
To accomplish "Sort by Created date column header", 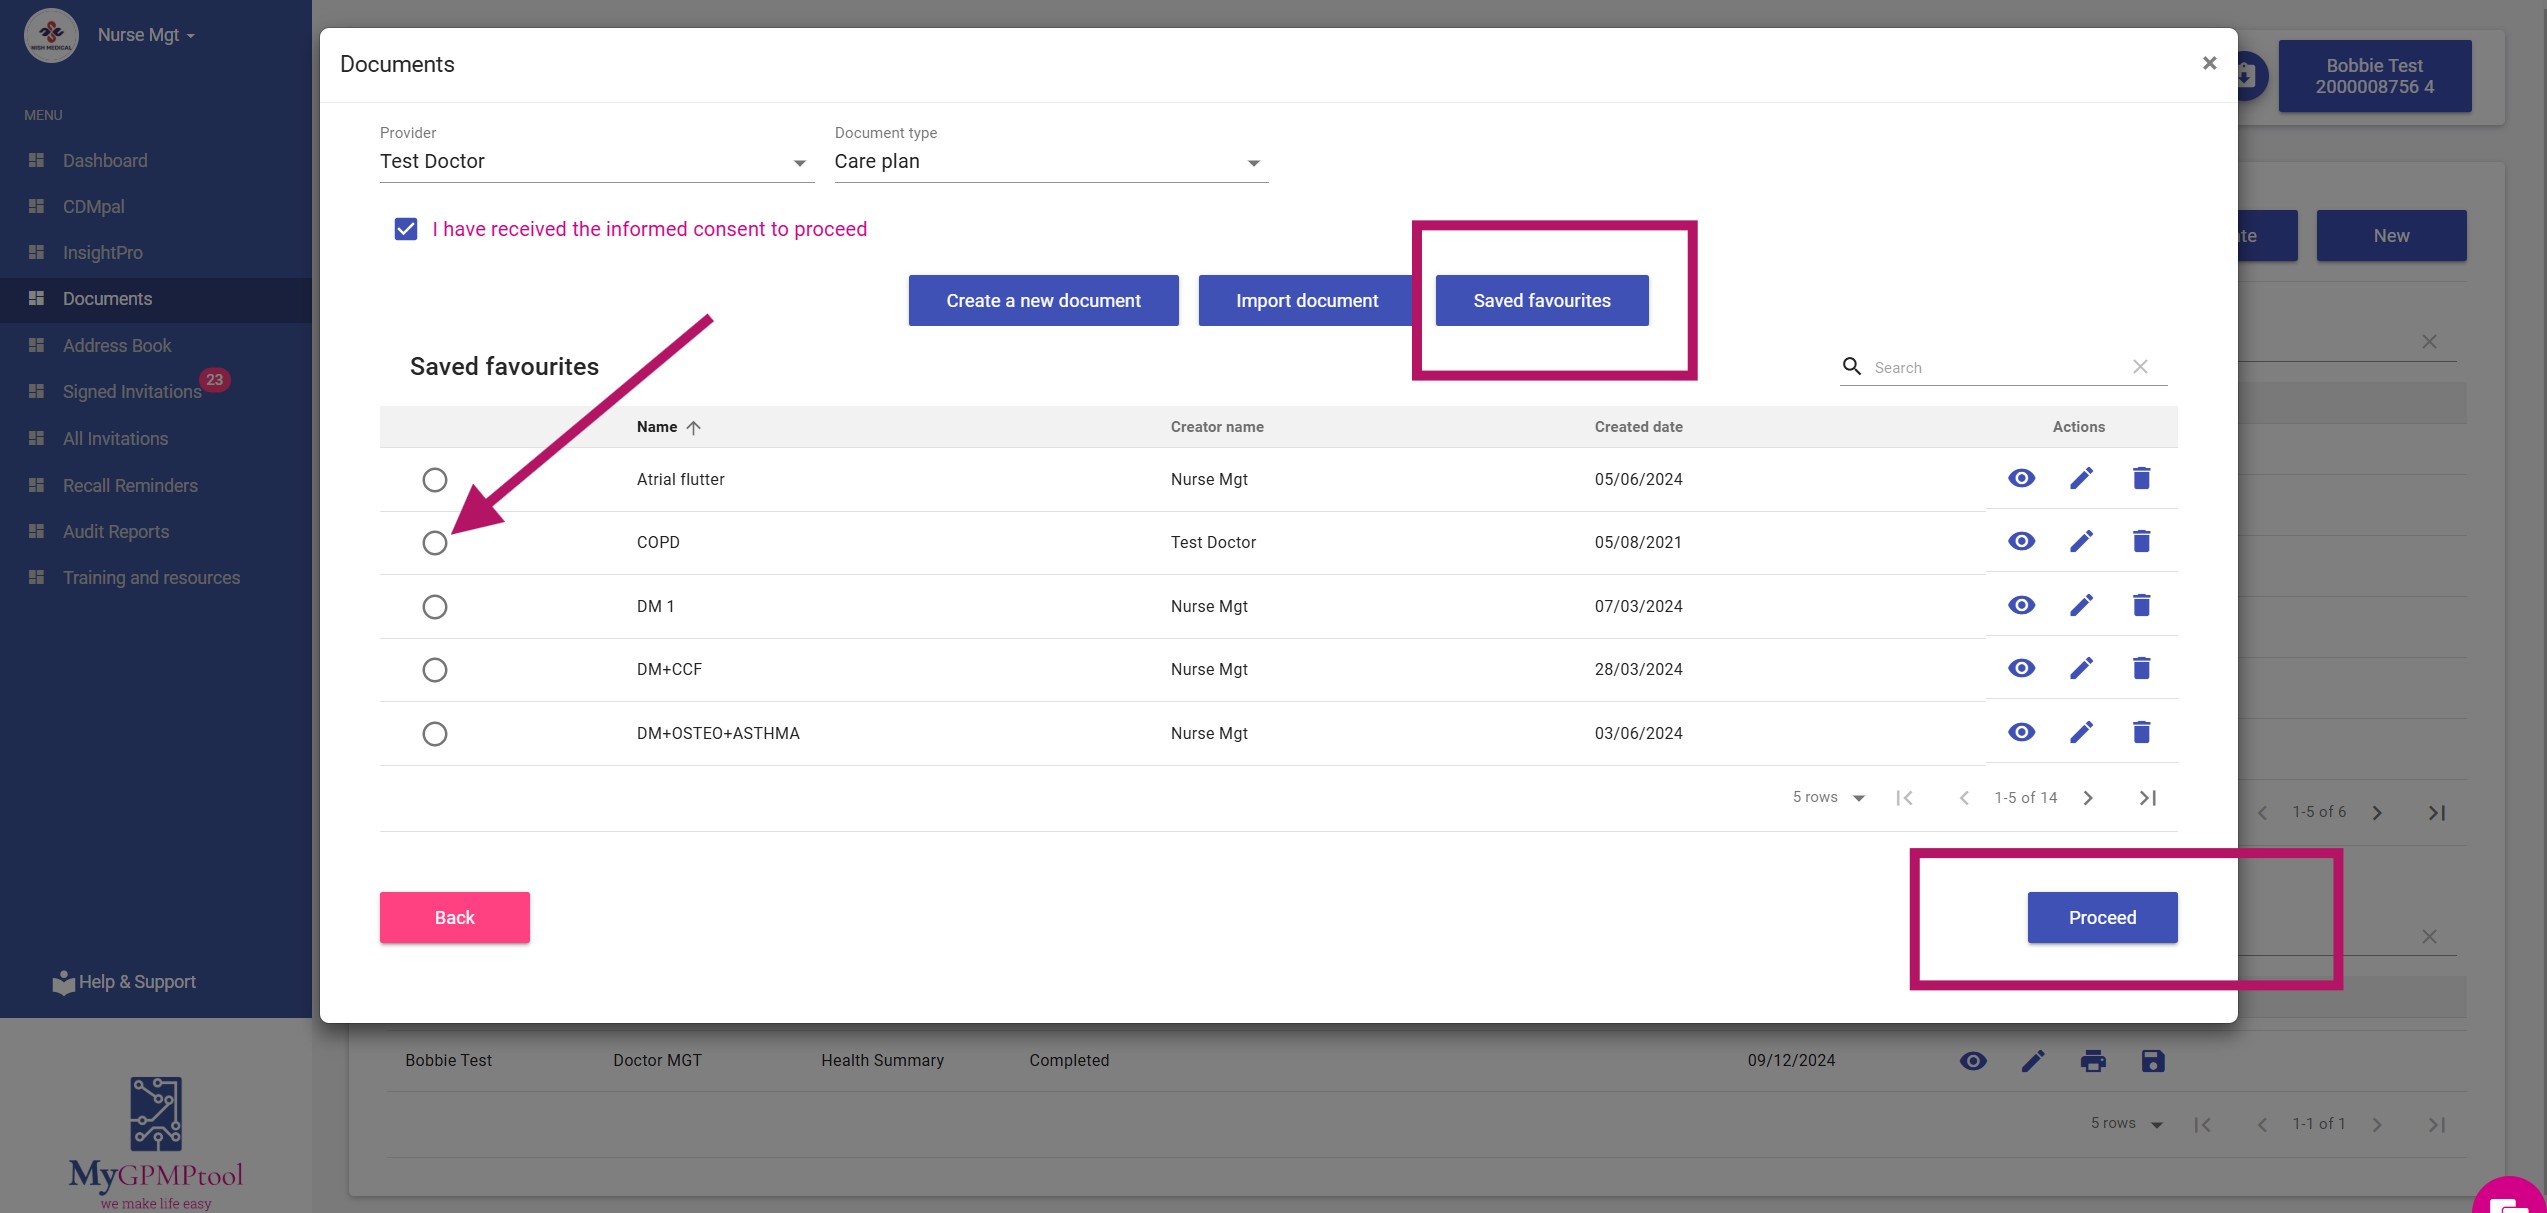I will [x=1638, y=427].
